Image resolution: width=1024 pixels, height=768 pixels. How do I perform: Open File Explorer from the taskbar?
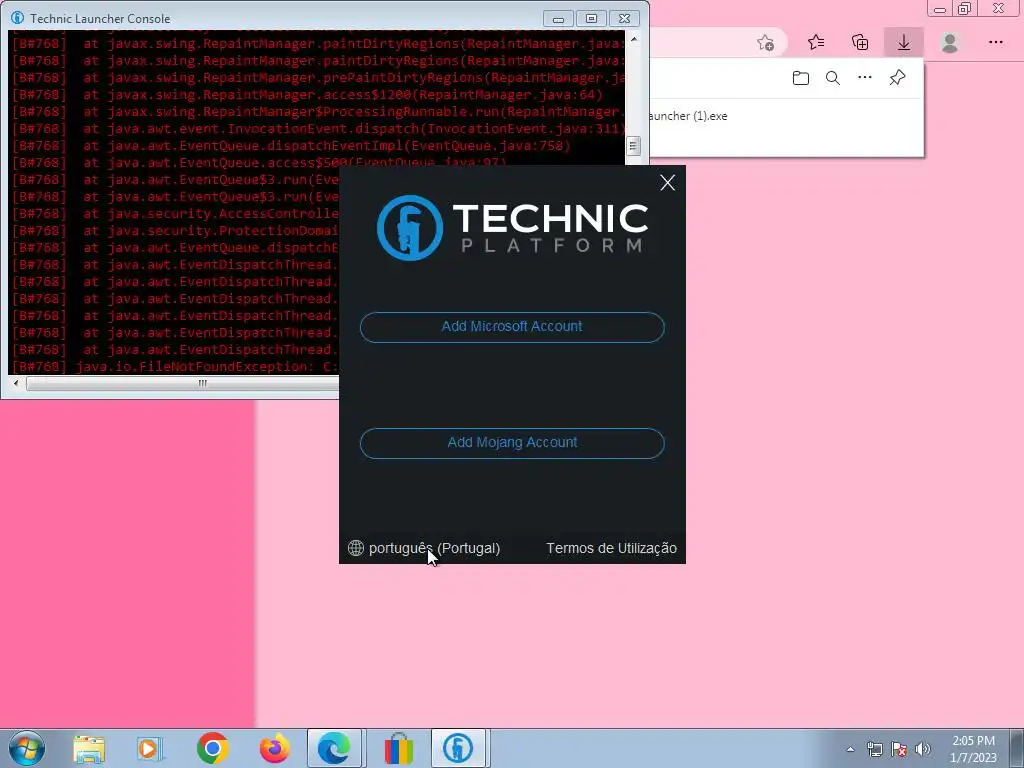pos(89,748)
